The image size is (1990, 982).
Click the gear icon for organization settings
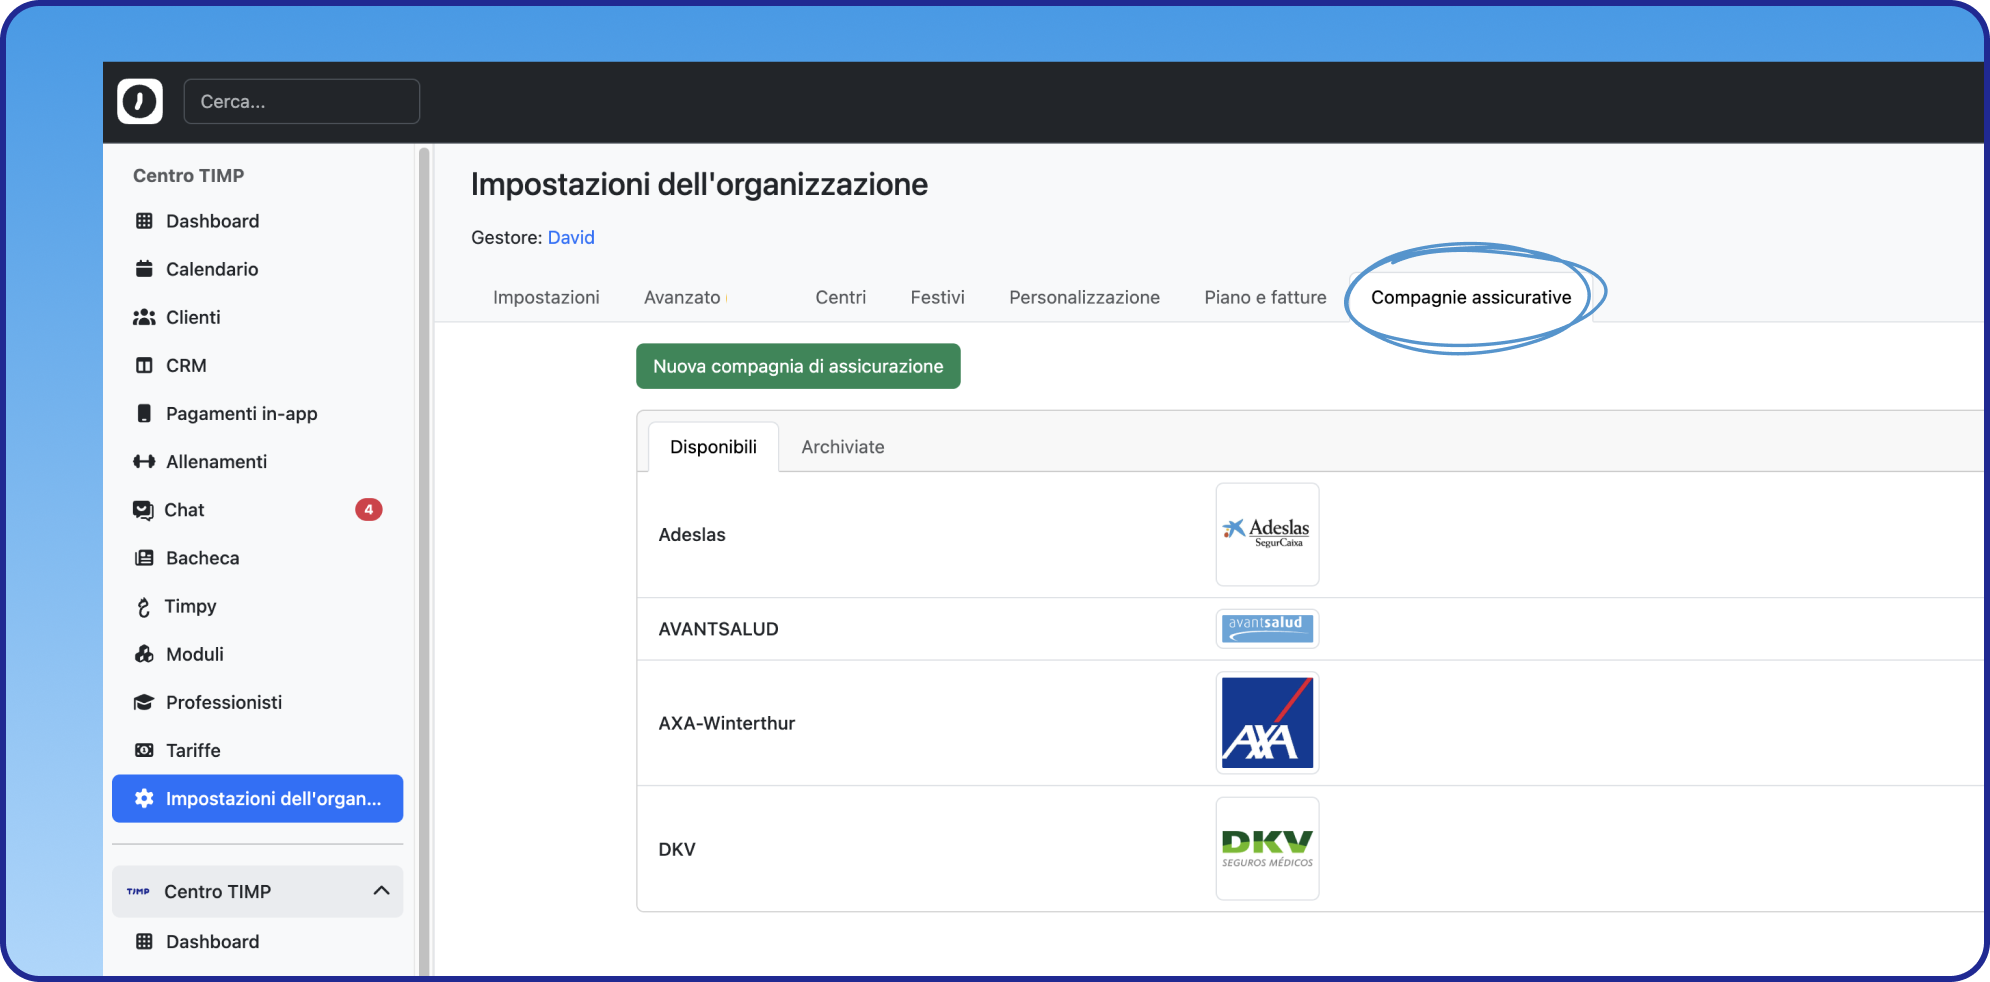click(144, 798)
